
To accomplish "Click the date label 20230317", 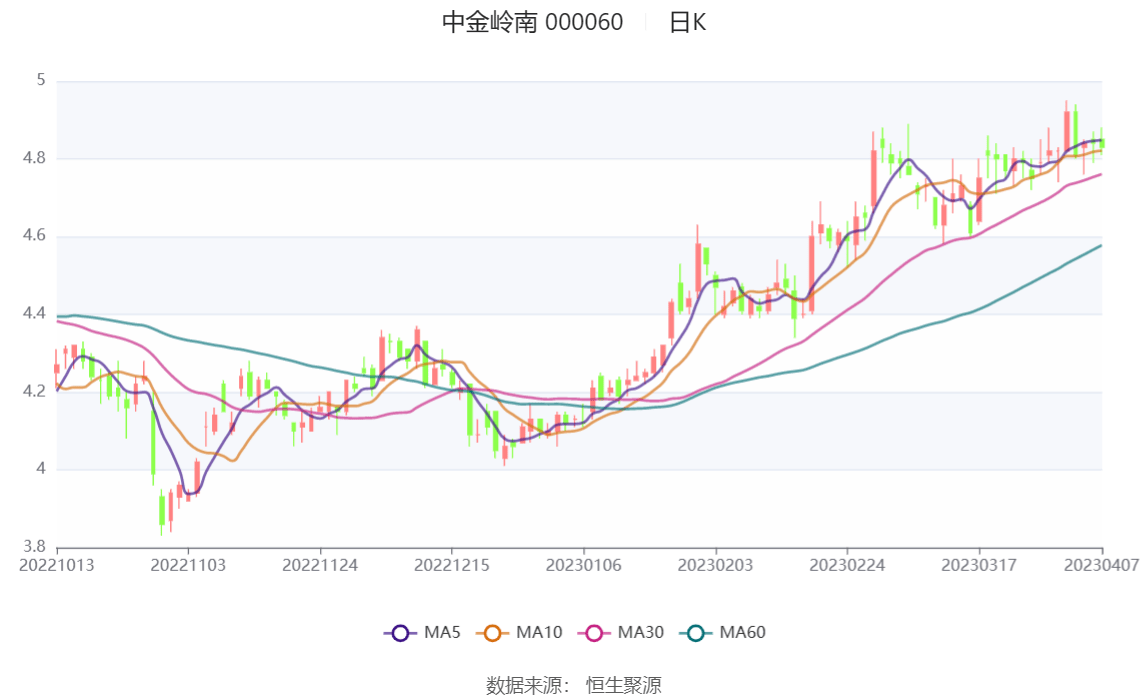I will (979, 566).
